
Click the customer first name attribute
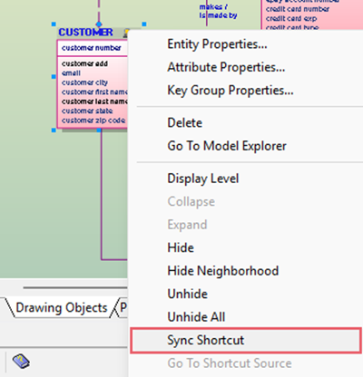pyautogui.click(x=94, y=92)
